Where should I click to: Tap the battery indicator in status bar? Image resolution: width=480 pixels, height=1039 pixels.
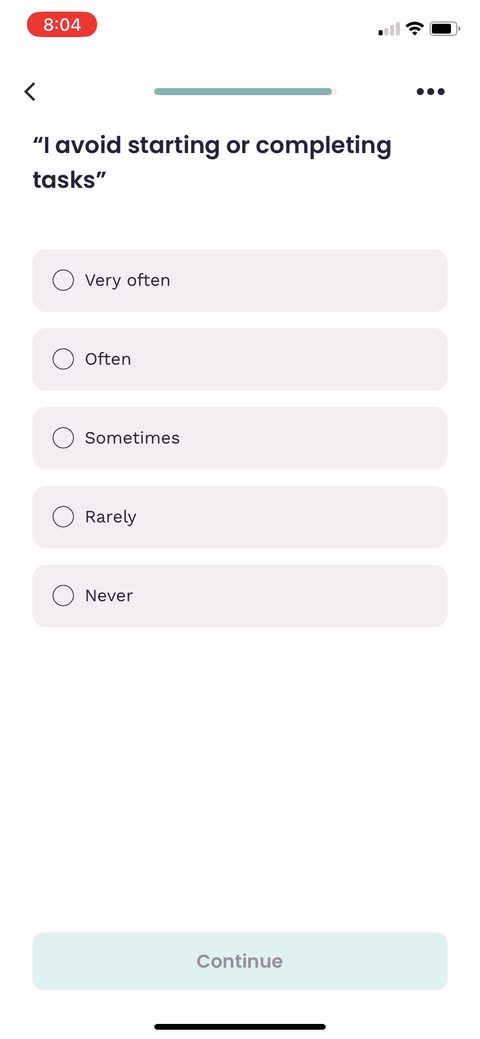click(x=444, y=28)
